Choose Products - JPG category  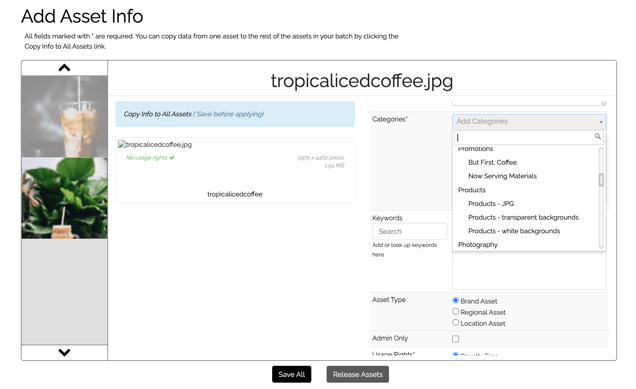pos(491,204)
